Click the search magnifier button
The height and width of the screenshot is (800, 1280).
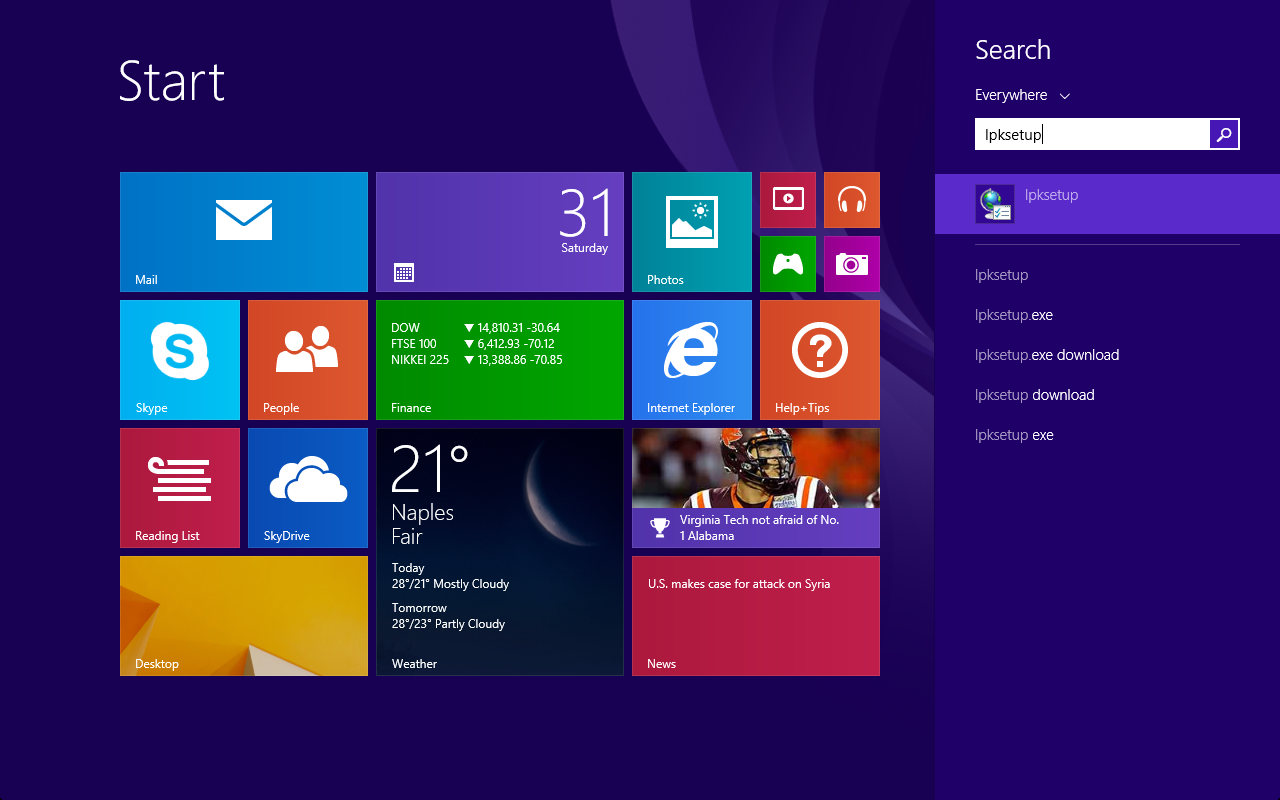tap(1224, 134)
